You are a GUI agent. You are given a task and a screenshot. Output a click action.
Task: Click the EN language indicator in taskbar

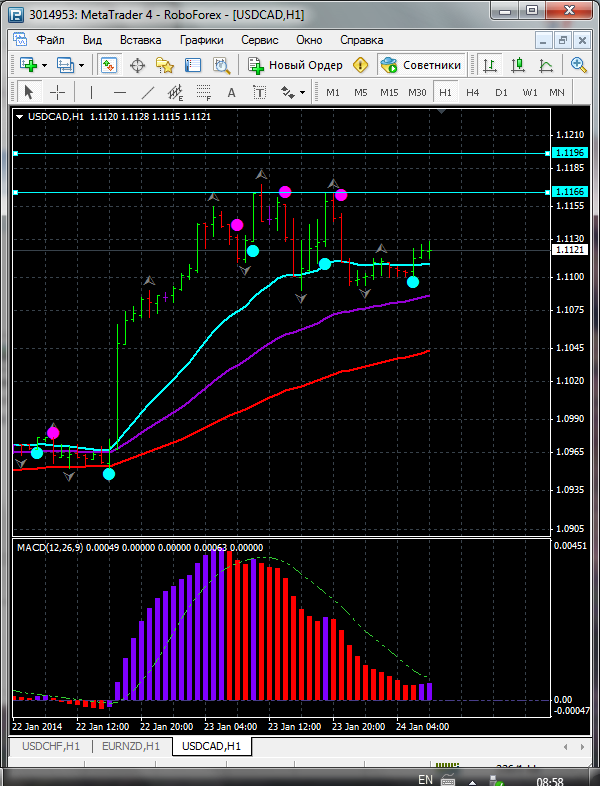coord(425,779)
